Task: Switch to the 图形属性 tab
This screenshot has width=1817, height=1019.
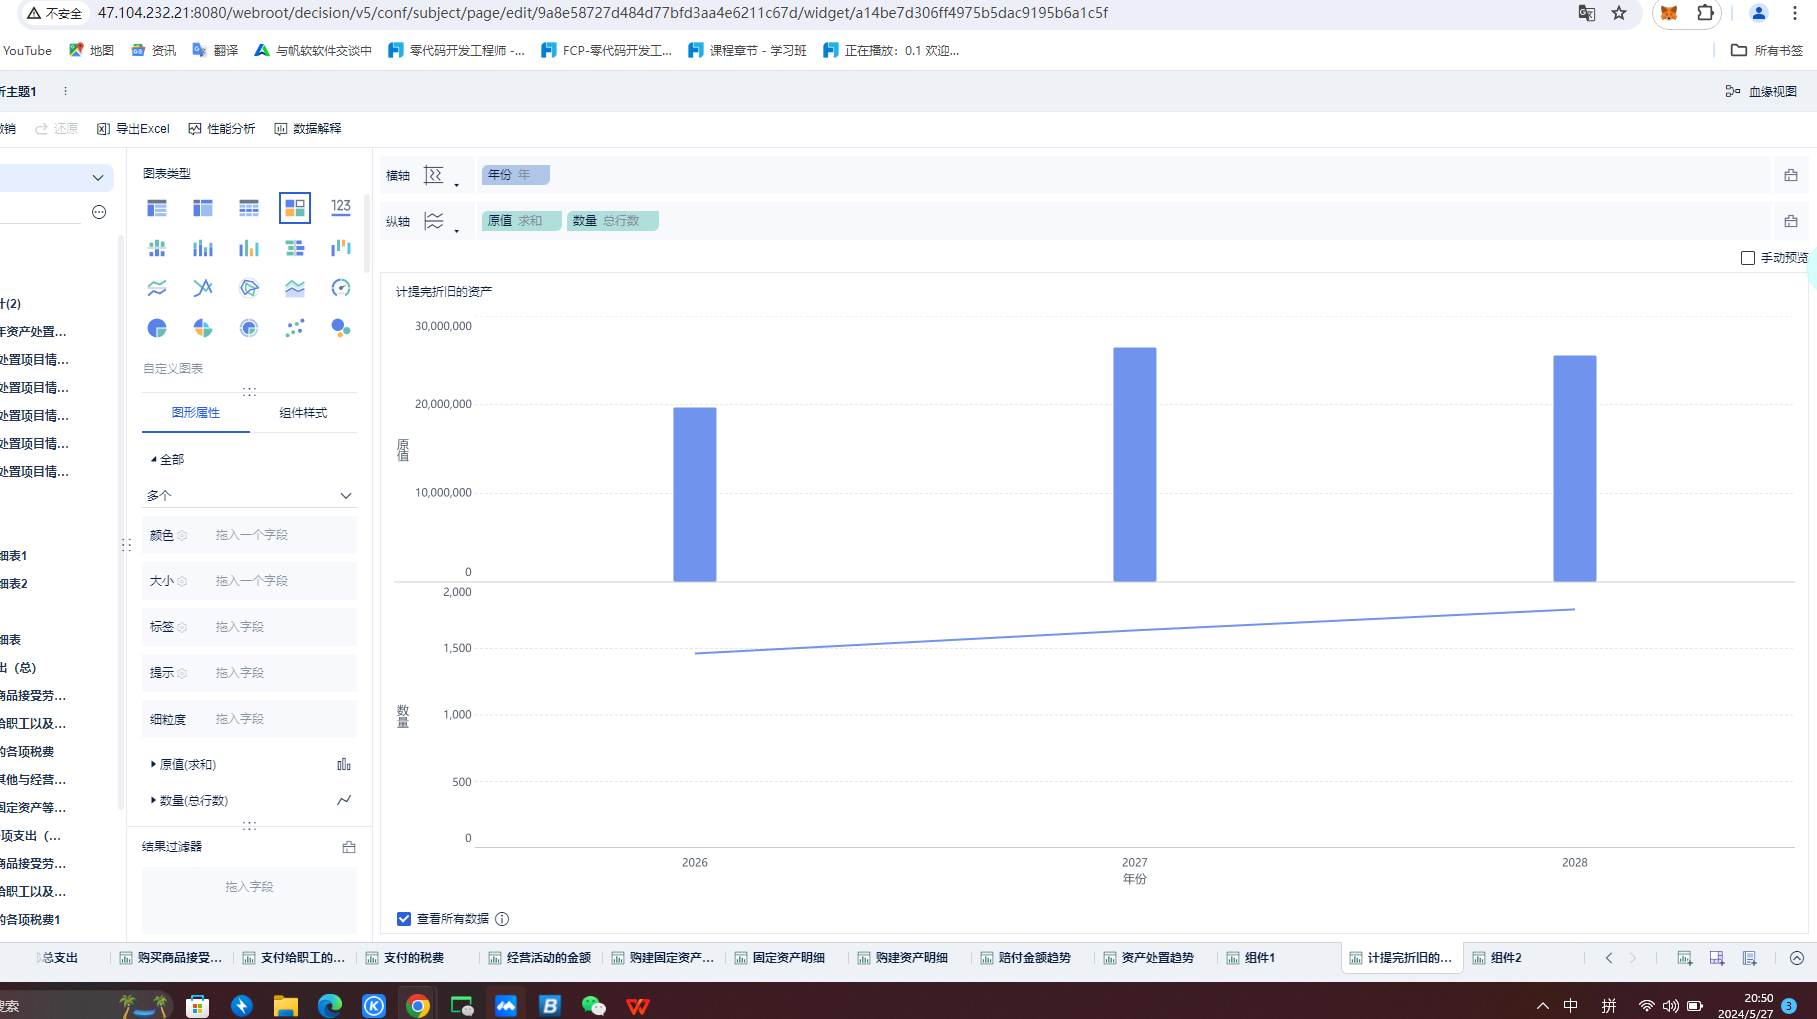Action: (x=196, y=413)
